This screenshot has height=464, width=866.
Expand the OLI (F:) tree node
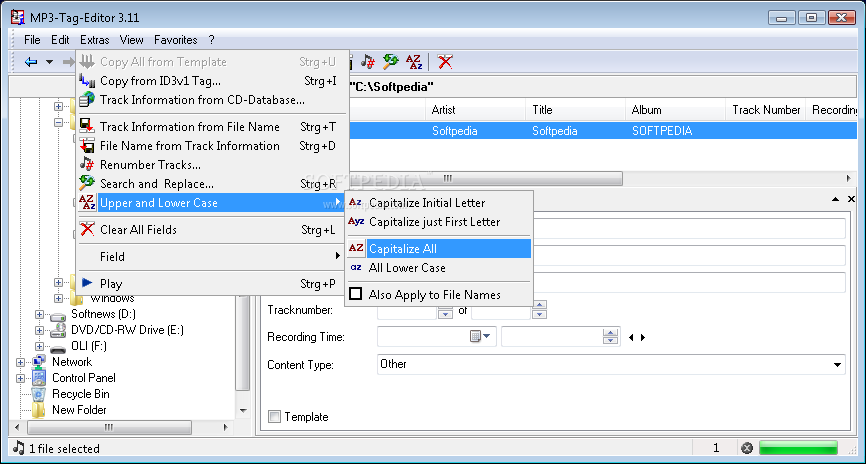click(x=39, y=346)
